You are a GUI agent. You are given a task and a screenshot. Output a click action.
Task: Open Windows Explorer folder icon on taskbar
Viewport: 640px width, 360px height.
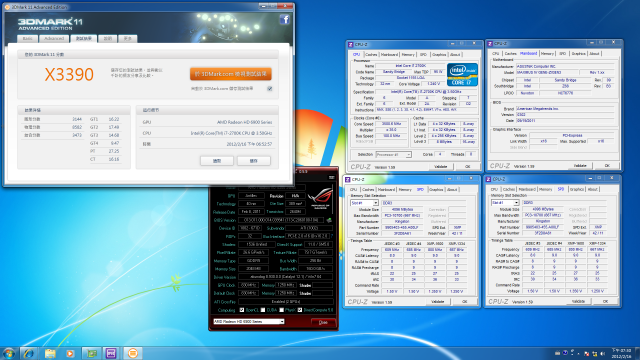(x=50, y=353)
